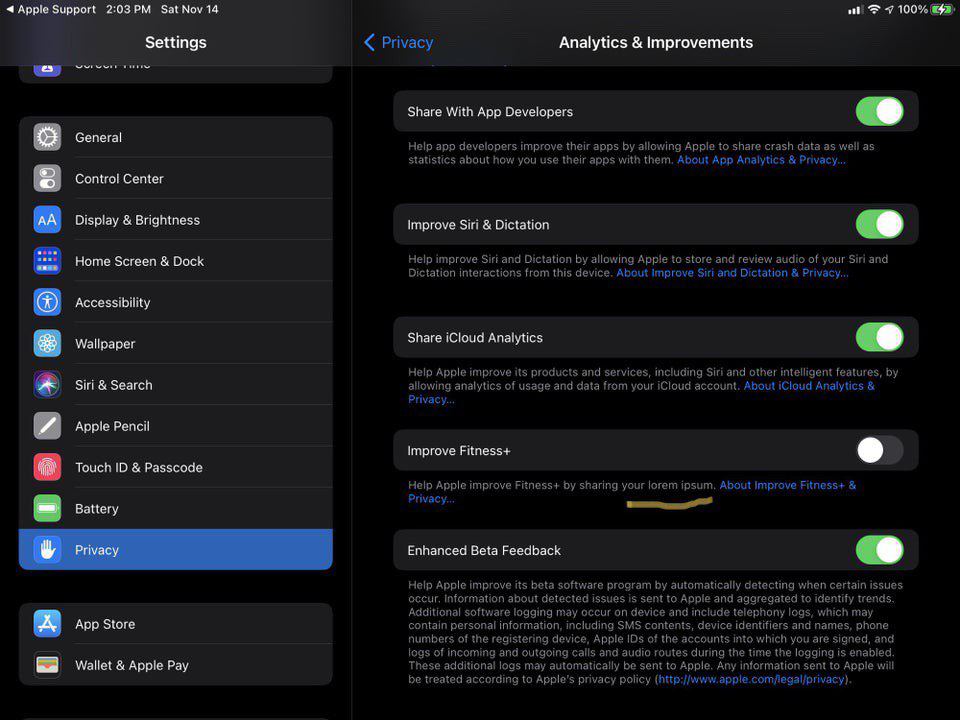Tap the Apple Pencil icon

click(x=47, y=426)
